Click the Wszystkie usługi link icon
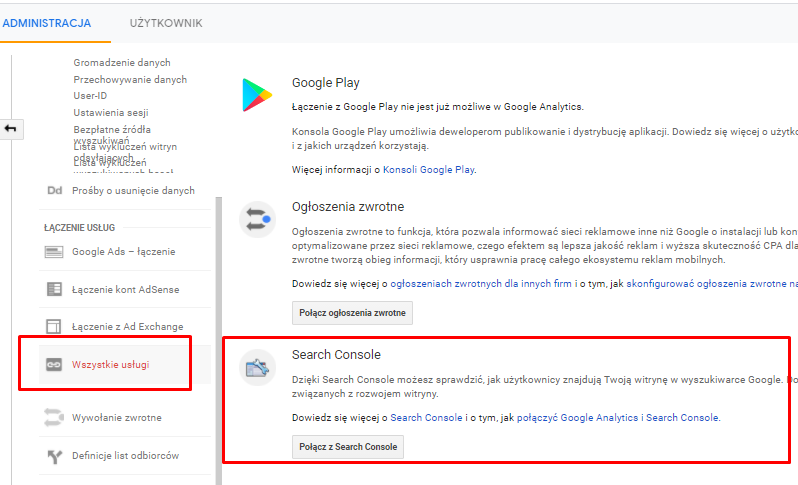798x485 pixels. click(x=54, y=365)
